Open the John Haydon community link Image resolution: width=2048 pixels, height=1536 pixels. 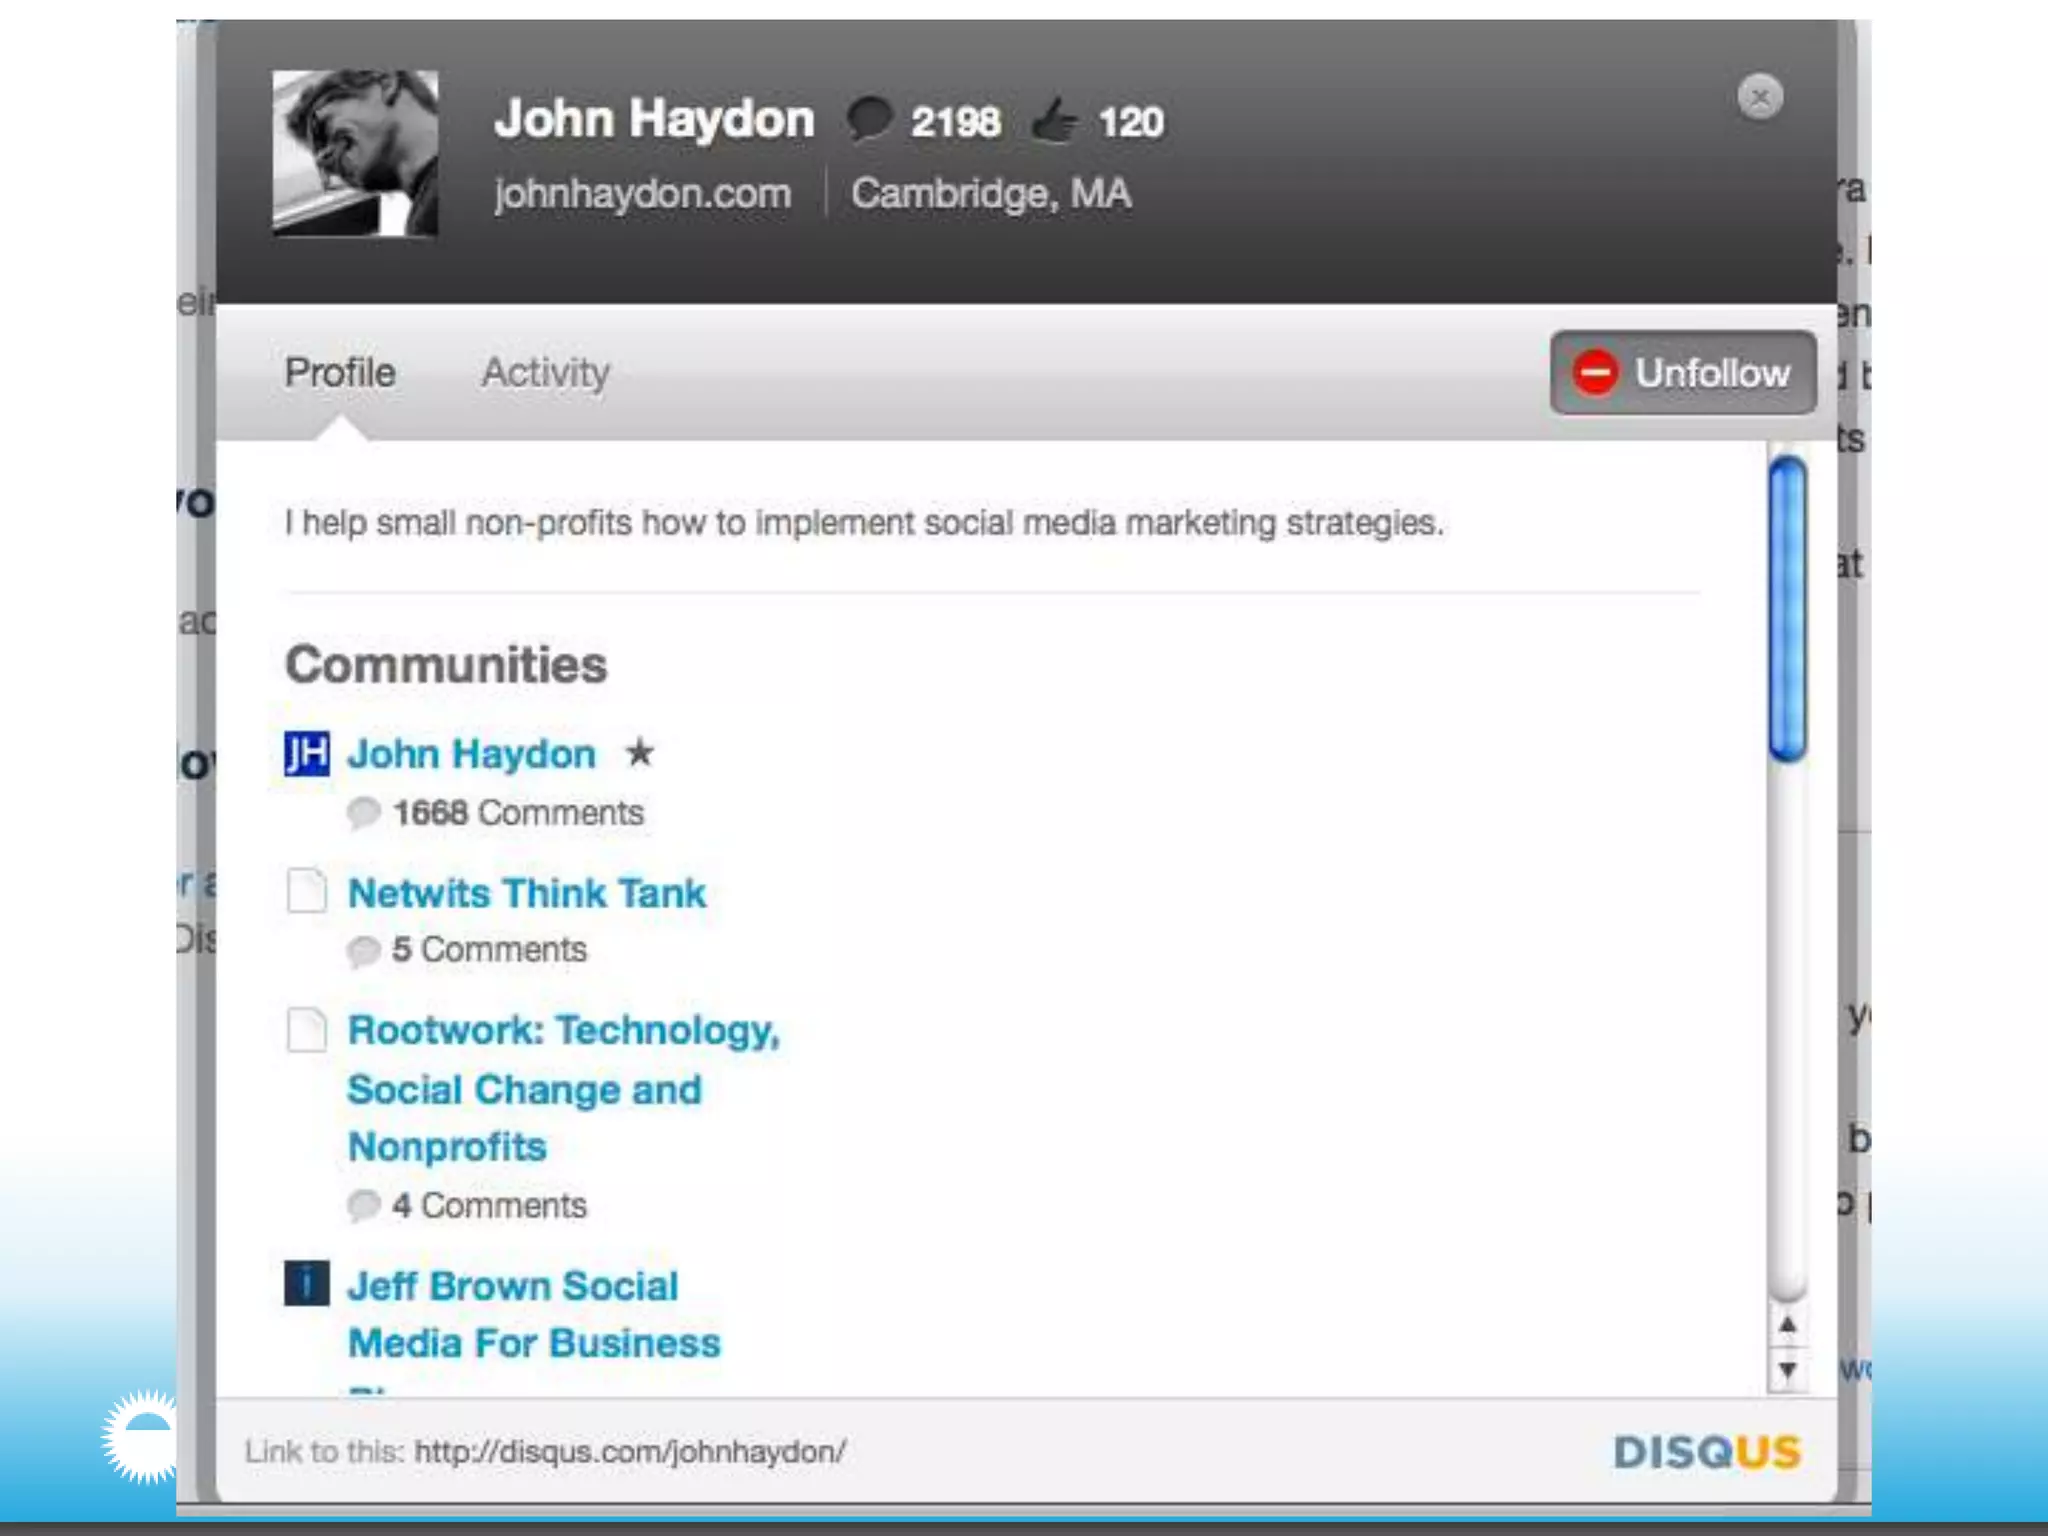pyautogui.click(x=471, y=754)
